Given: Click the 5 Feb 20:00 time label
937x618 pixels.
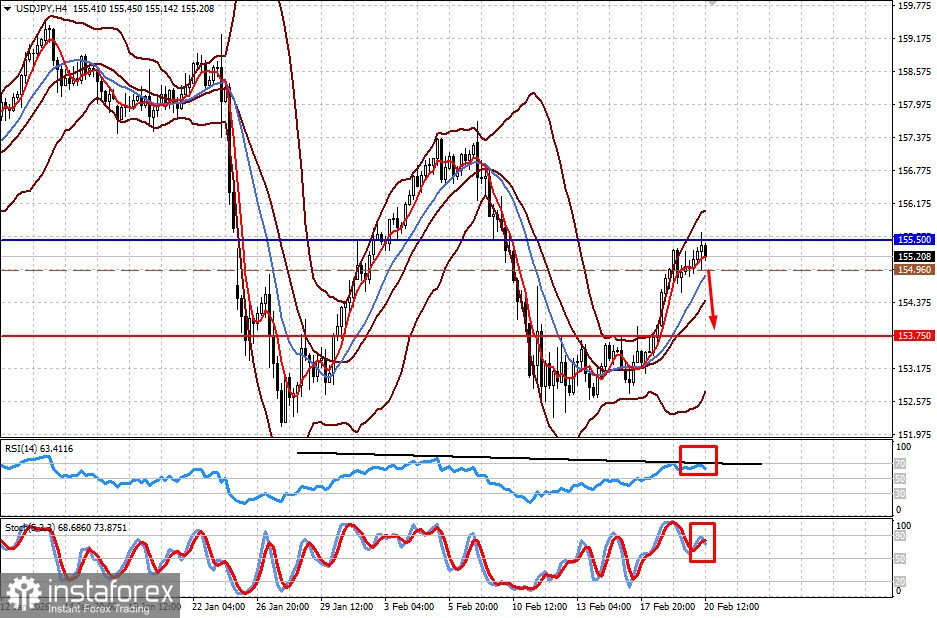Looking at the screenshot, I should pyautogui.click(x=473, y=607).
